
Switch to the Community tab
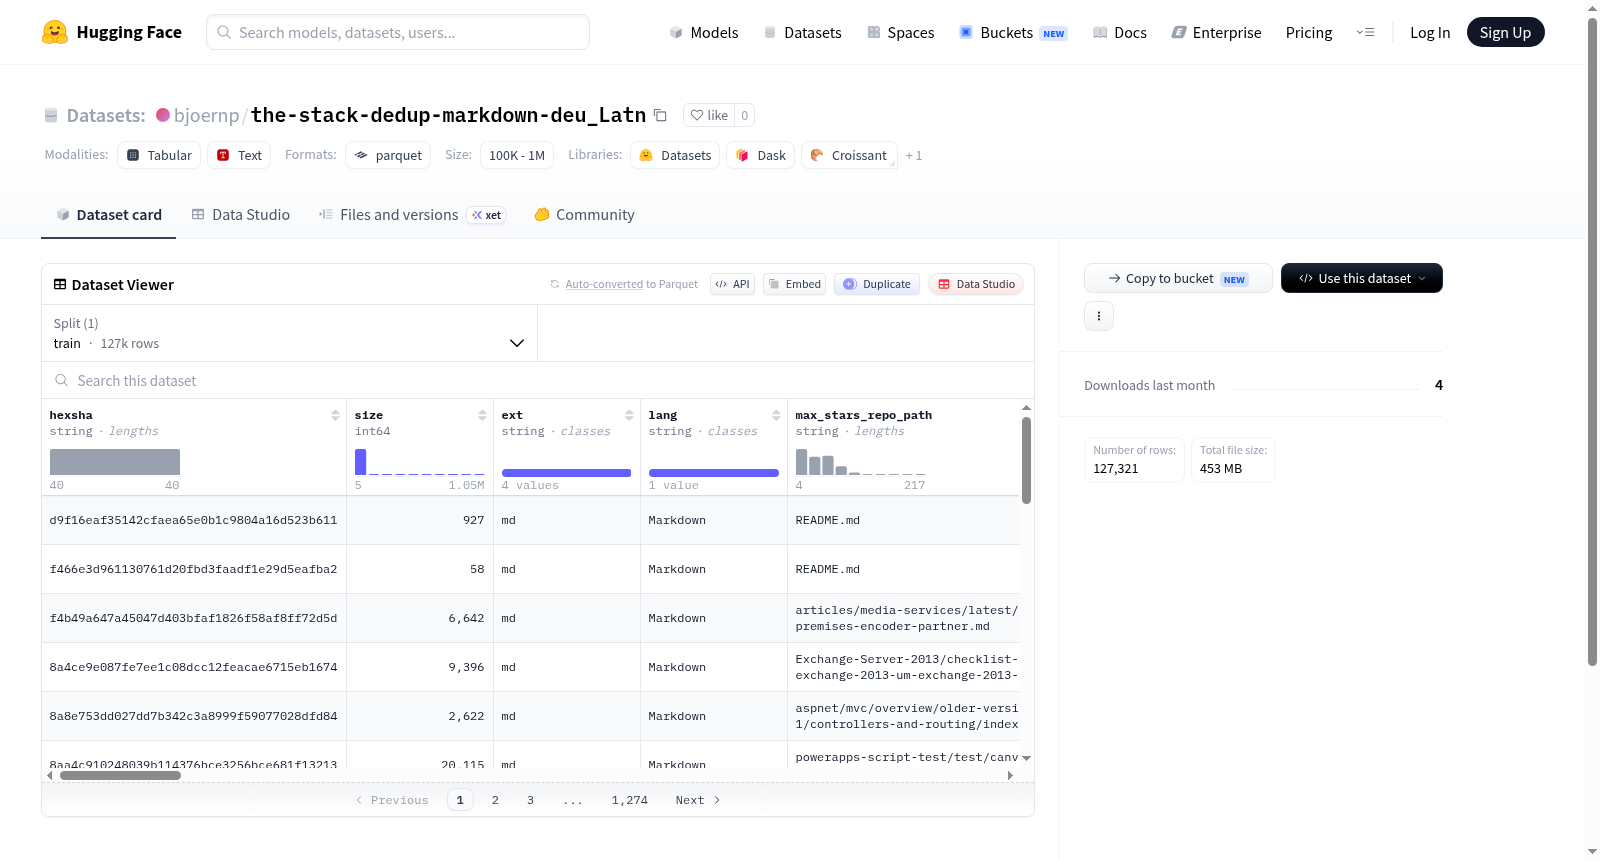tap(584, 215)
